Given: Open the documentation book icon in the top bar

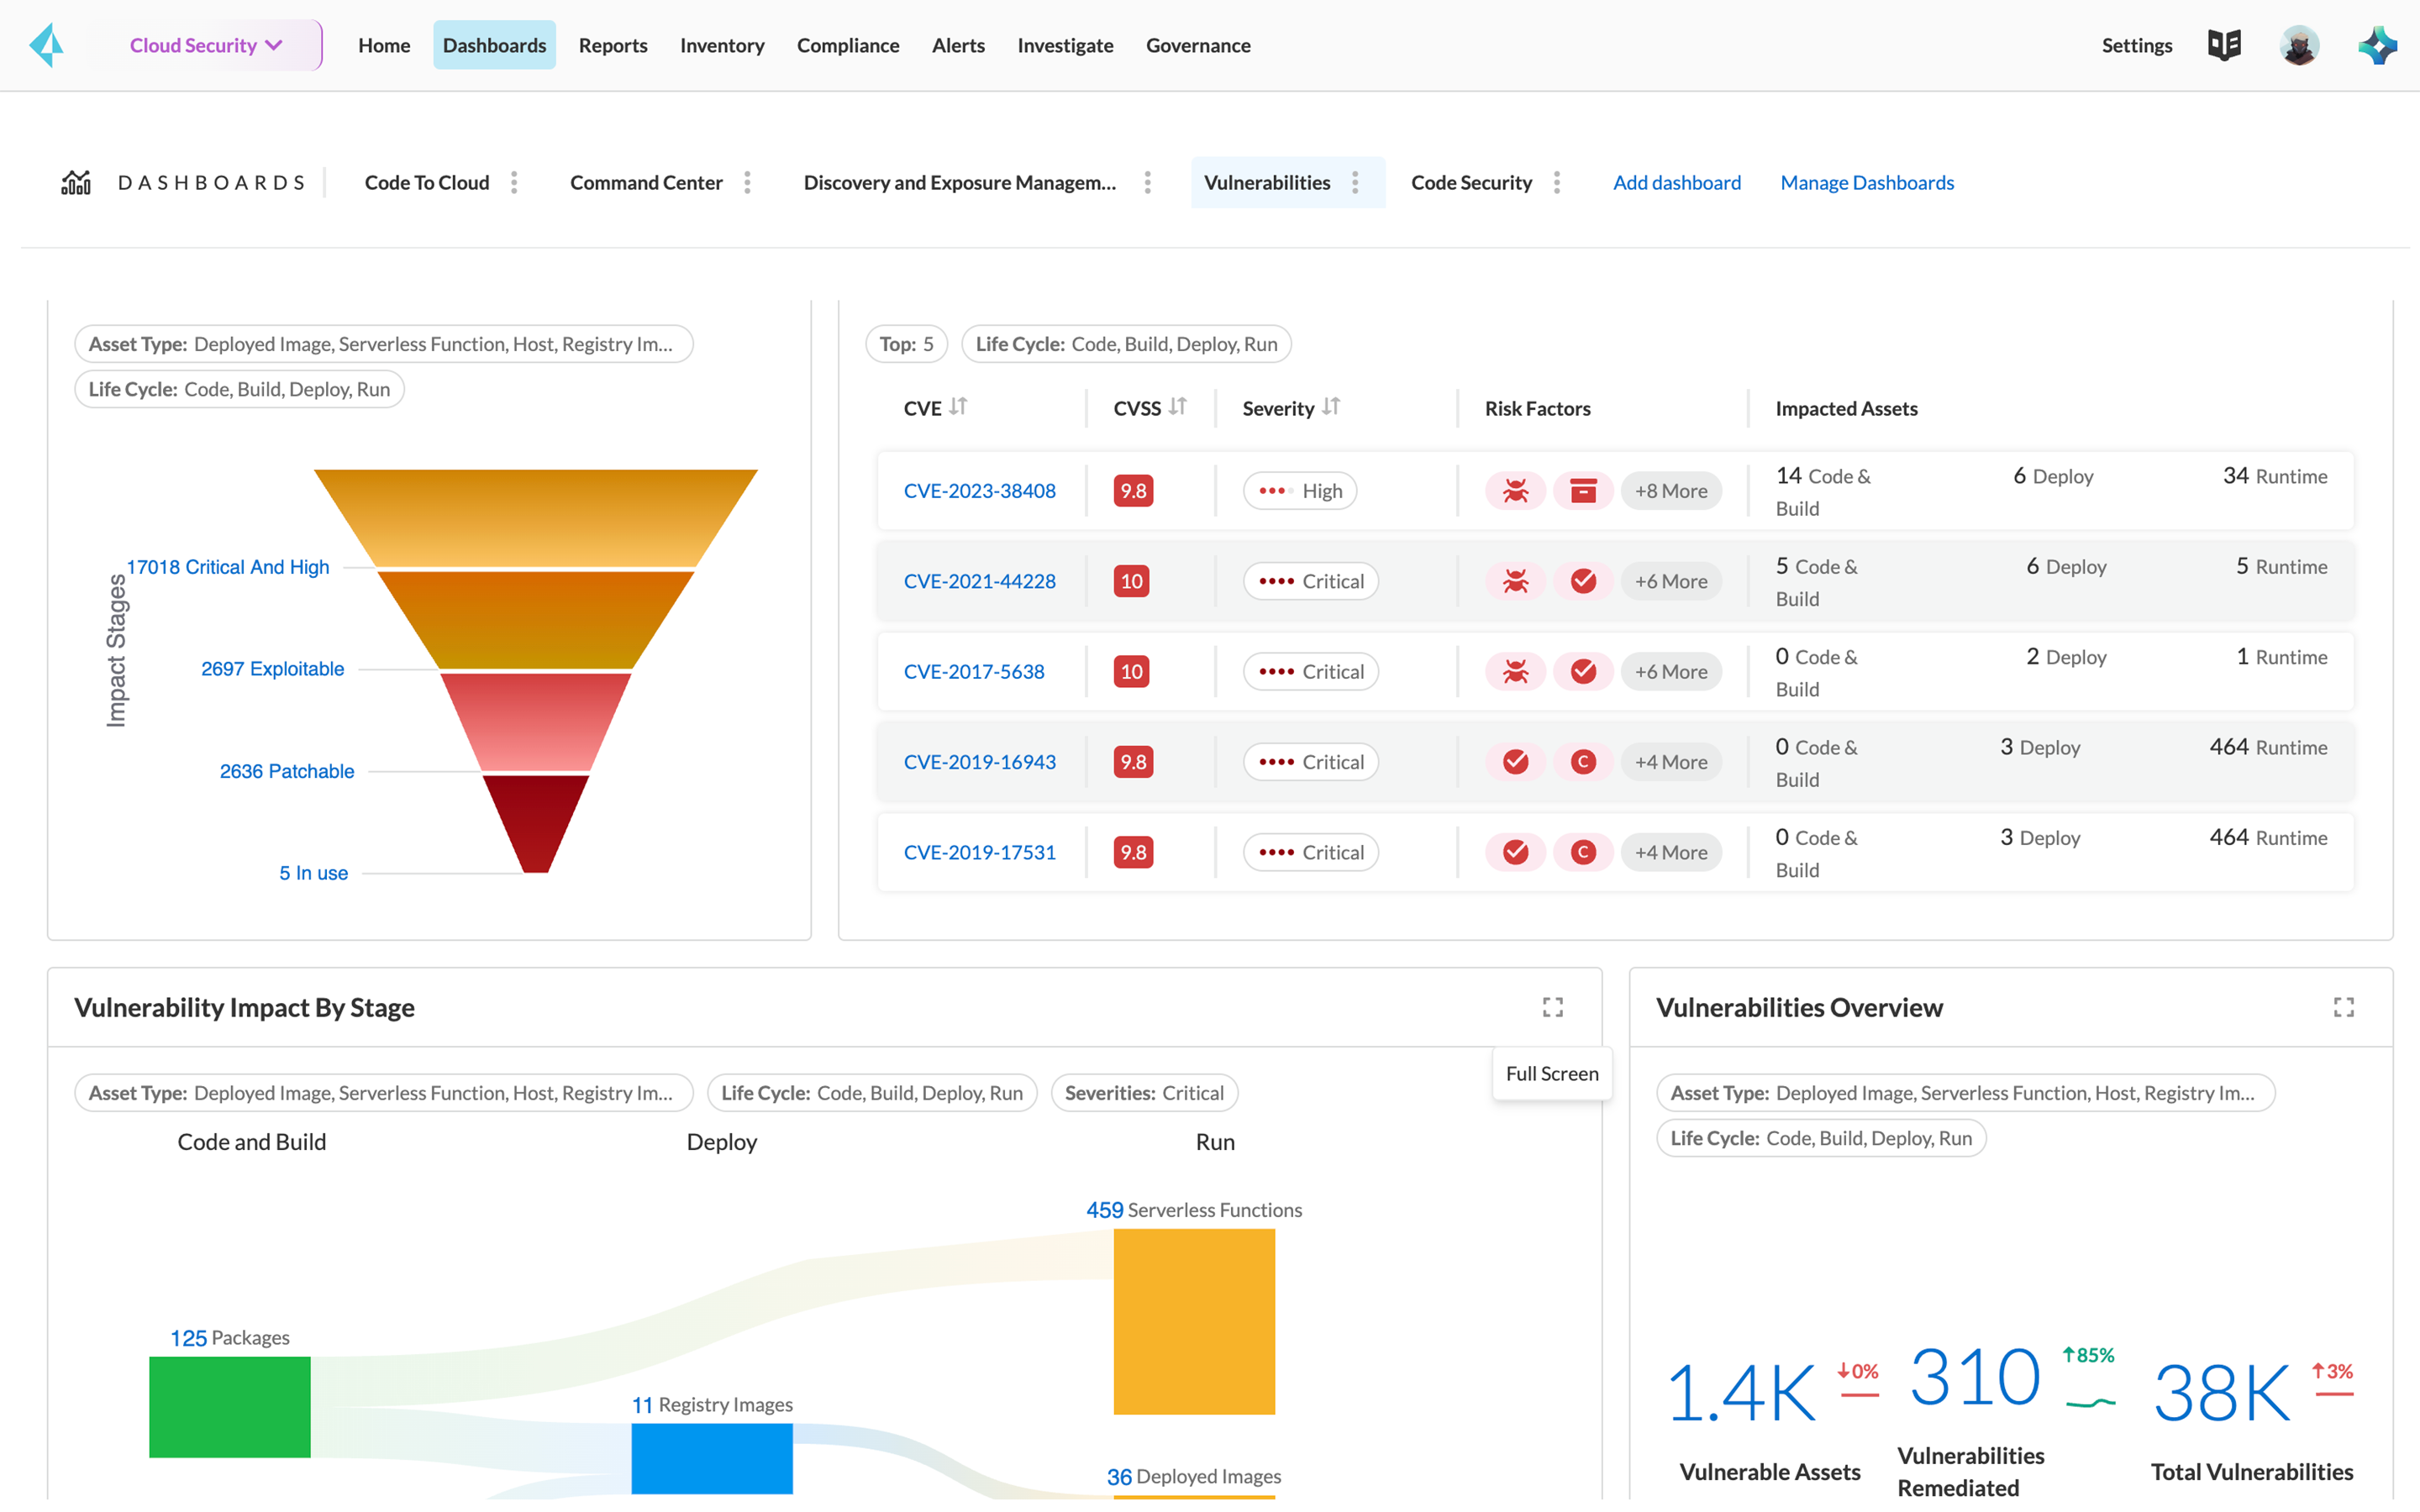Looking at the screenshot, I should point(2224,44).
